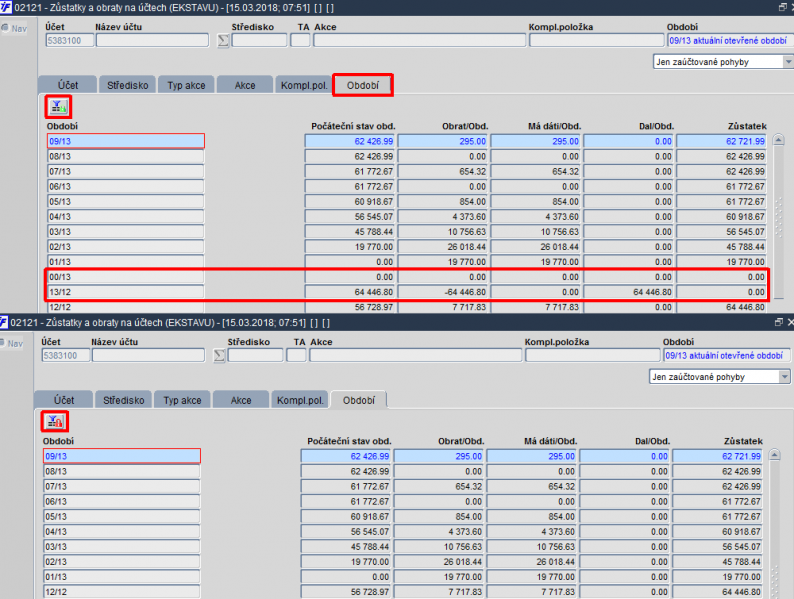
Task: Select period row 09/13 in the lower table
Action: pyautogui.click(x=122, y=456)
